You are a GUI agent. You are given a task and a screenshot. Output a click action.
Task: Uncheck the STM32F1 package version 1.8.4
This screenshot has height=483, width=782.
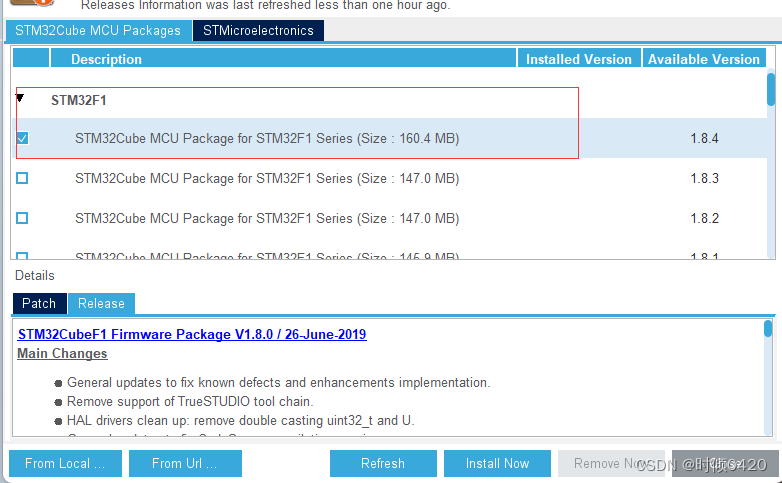[x=22, y=138]
